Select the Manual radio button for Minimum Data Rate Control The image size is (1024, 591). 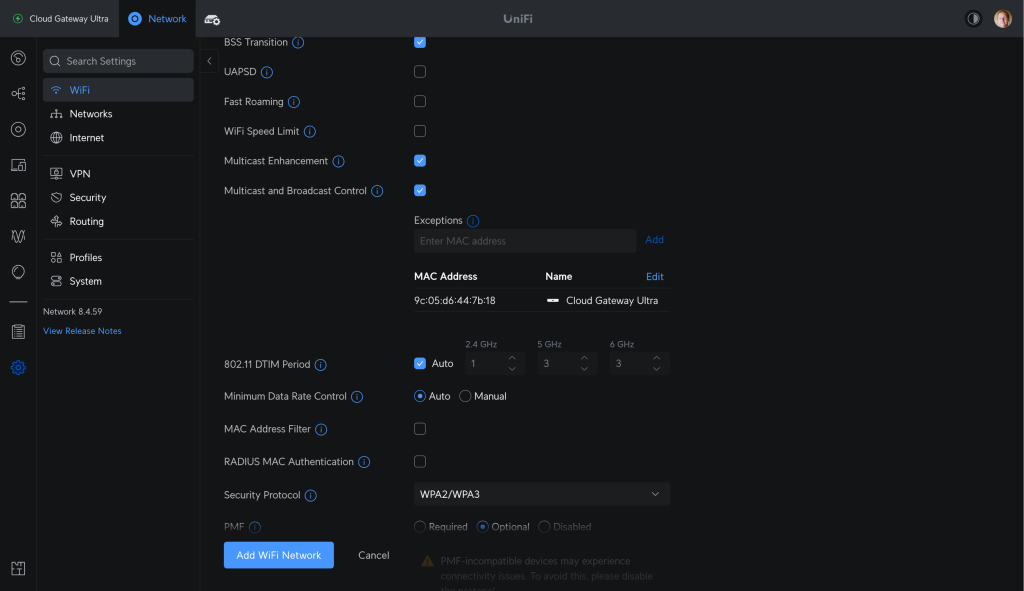pos(464,395)
